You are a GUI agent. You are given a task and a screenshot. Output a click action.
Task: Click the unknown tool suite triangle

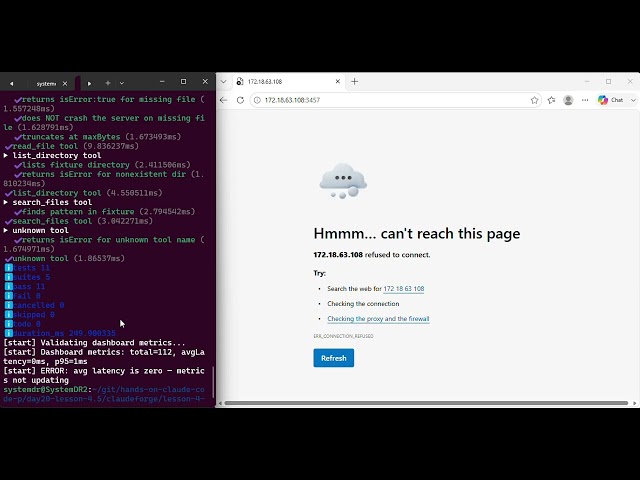click(6, 231)
